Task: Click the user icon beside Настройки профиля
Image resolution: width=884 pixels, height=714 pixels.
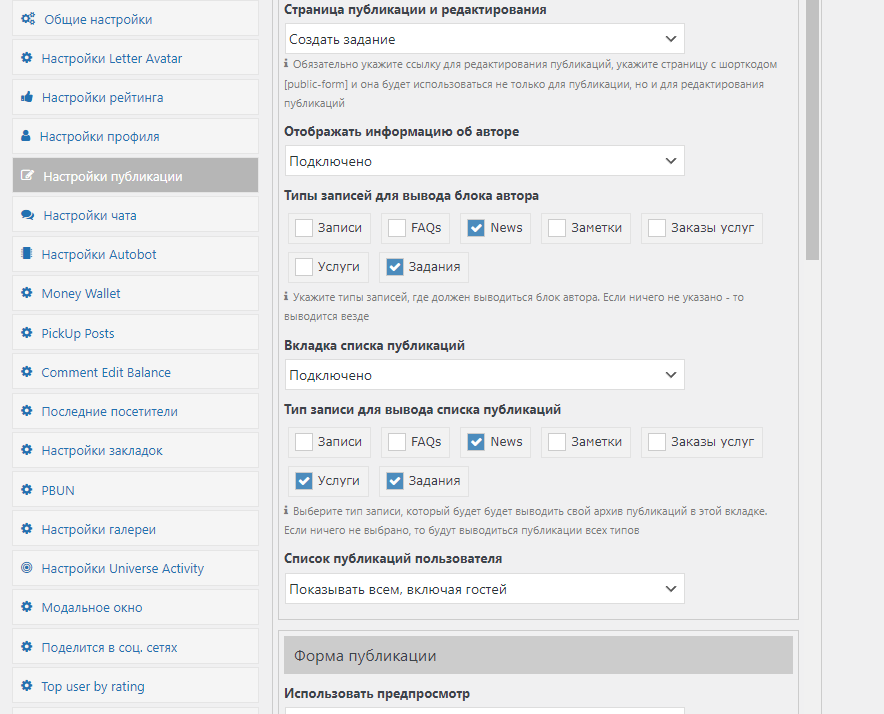Action: tap(27, 136)
